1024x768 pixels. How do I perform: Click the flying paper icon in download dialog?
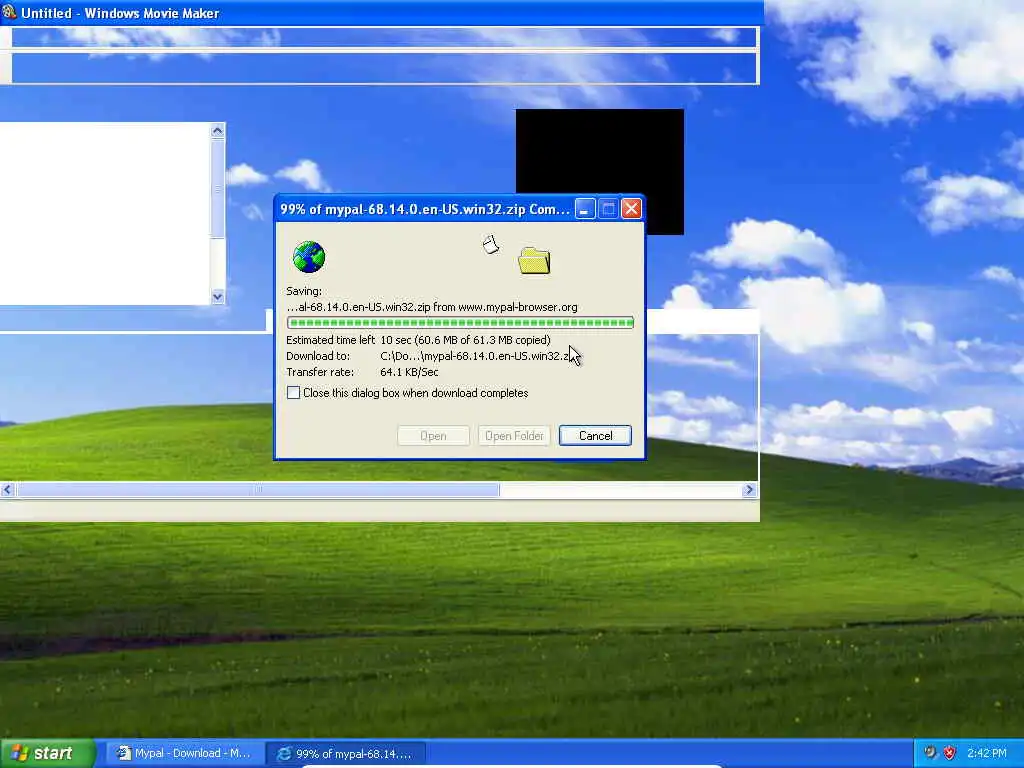(490, 244)
